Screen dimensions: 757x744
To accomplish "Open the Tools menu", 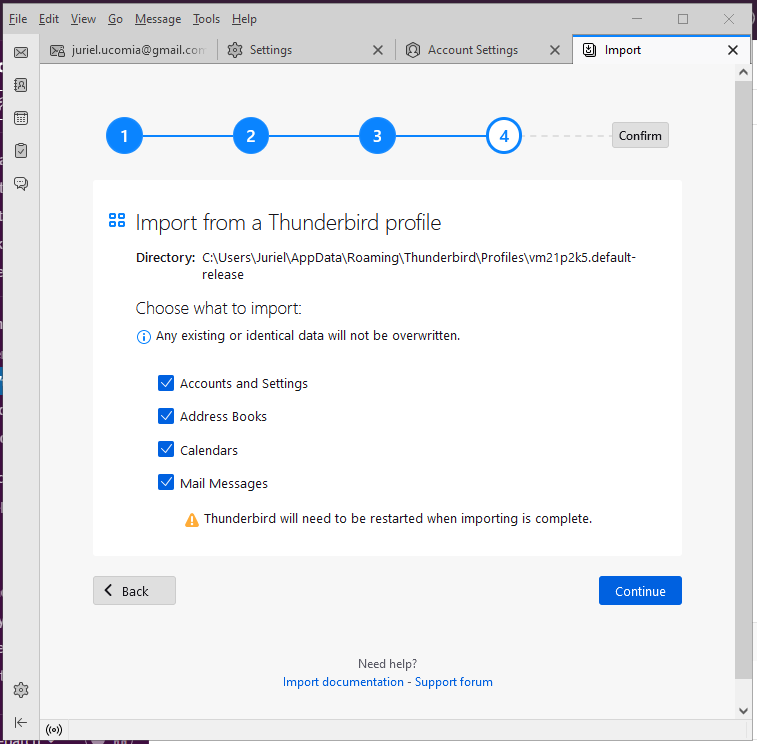I will tap(206, 19).
